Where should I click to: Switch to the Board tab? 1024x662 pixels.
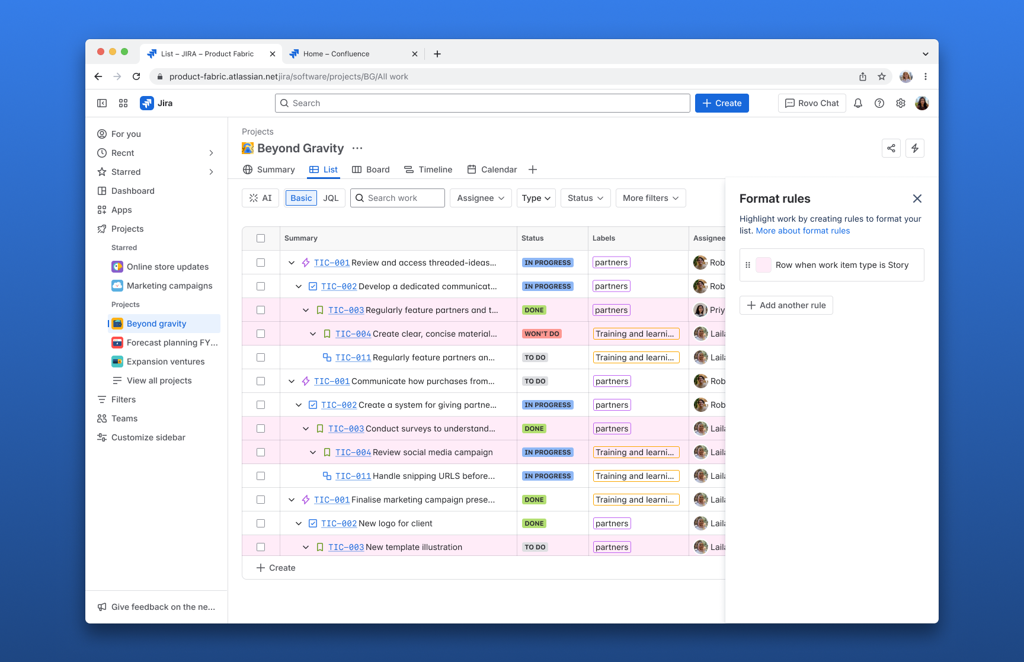pyautogui.click(x=370, y=169)
